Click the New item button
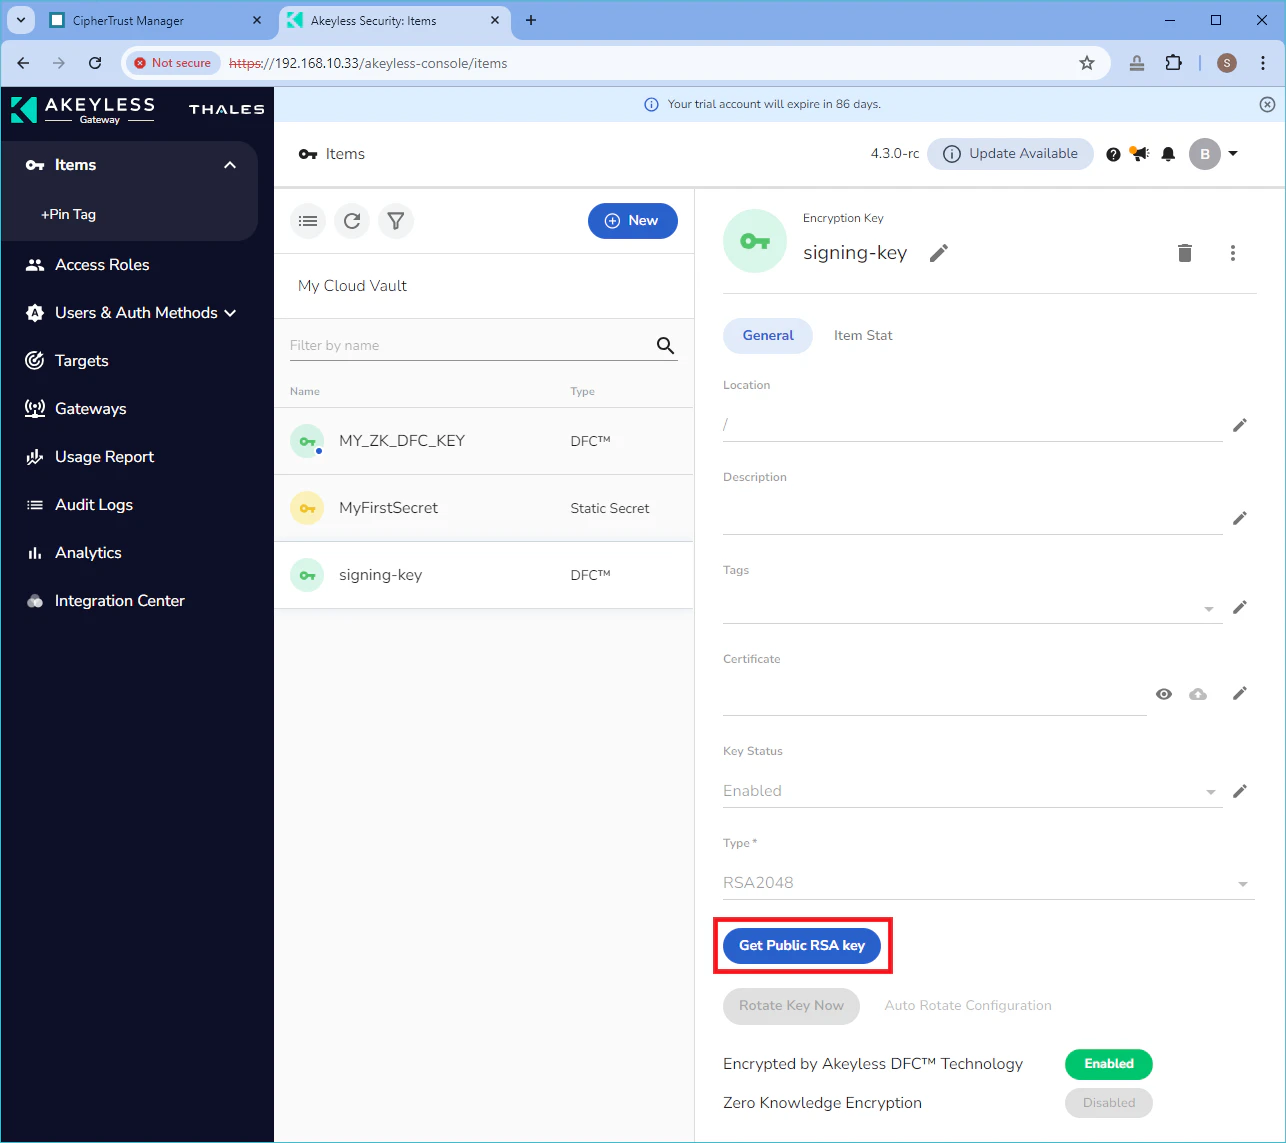 633,221
